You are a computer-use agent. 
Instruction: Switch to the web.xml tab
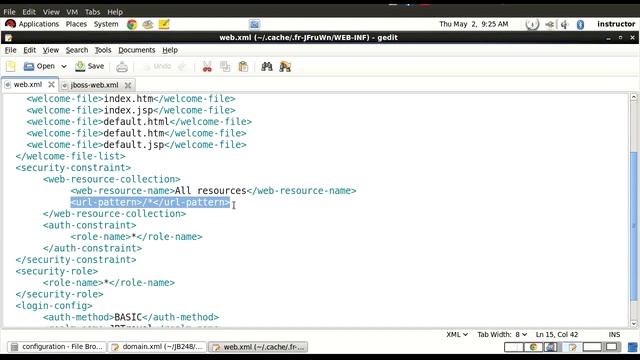tap(28, 84)
